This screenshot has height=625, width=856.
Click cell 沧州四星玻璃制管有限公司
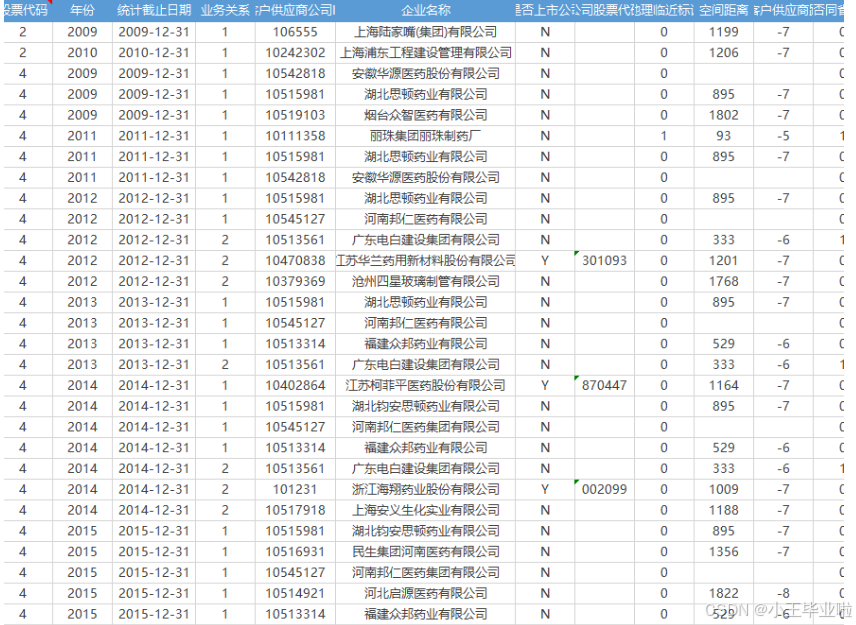(x=425, y=282)
